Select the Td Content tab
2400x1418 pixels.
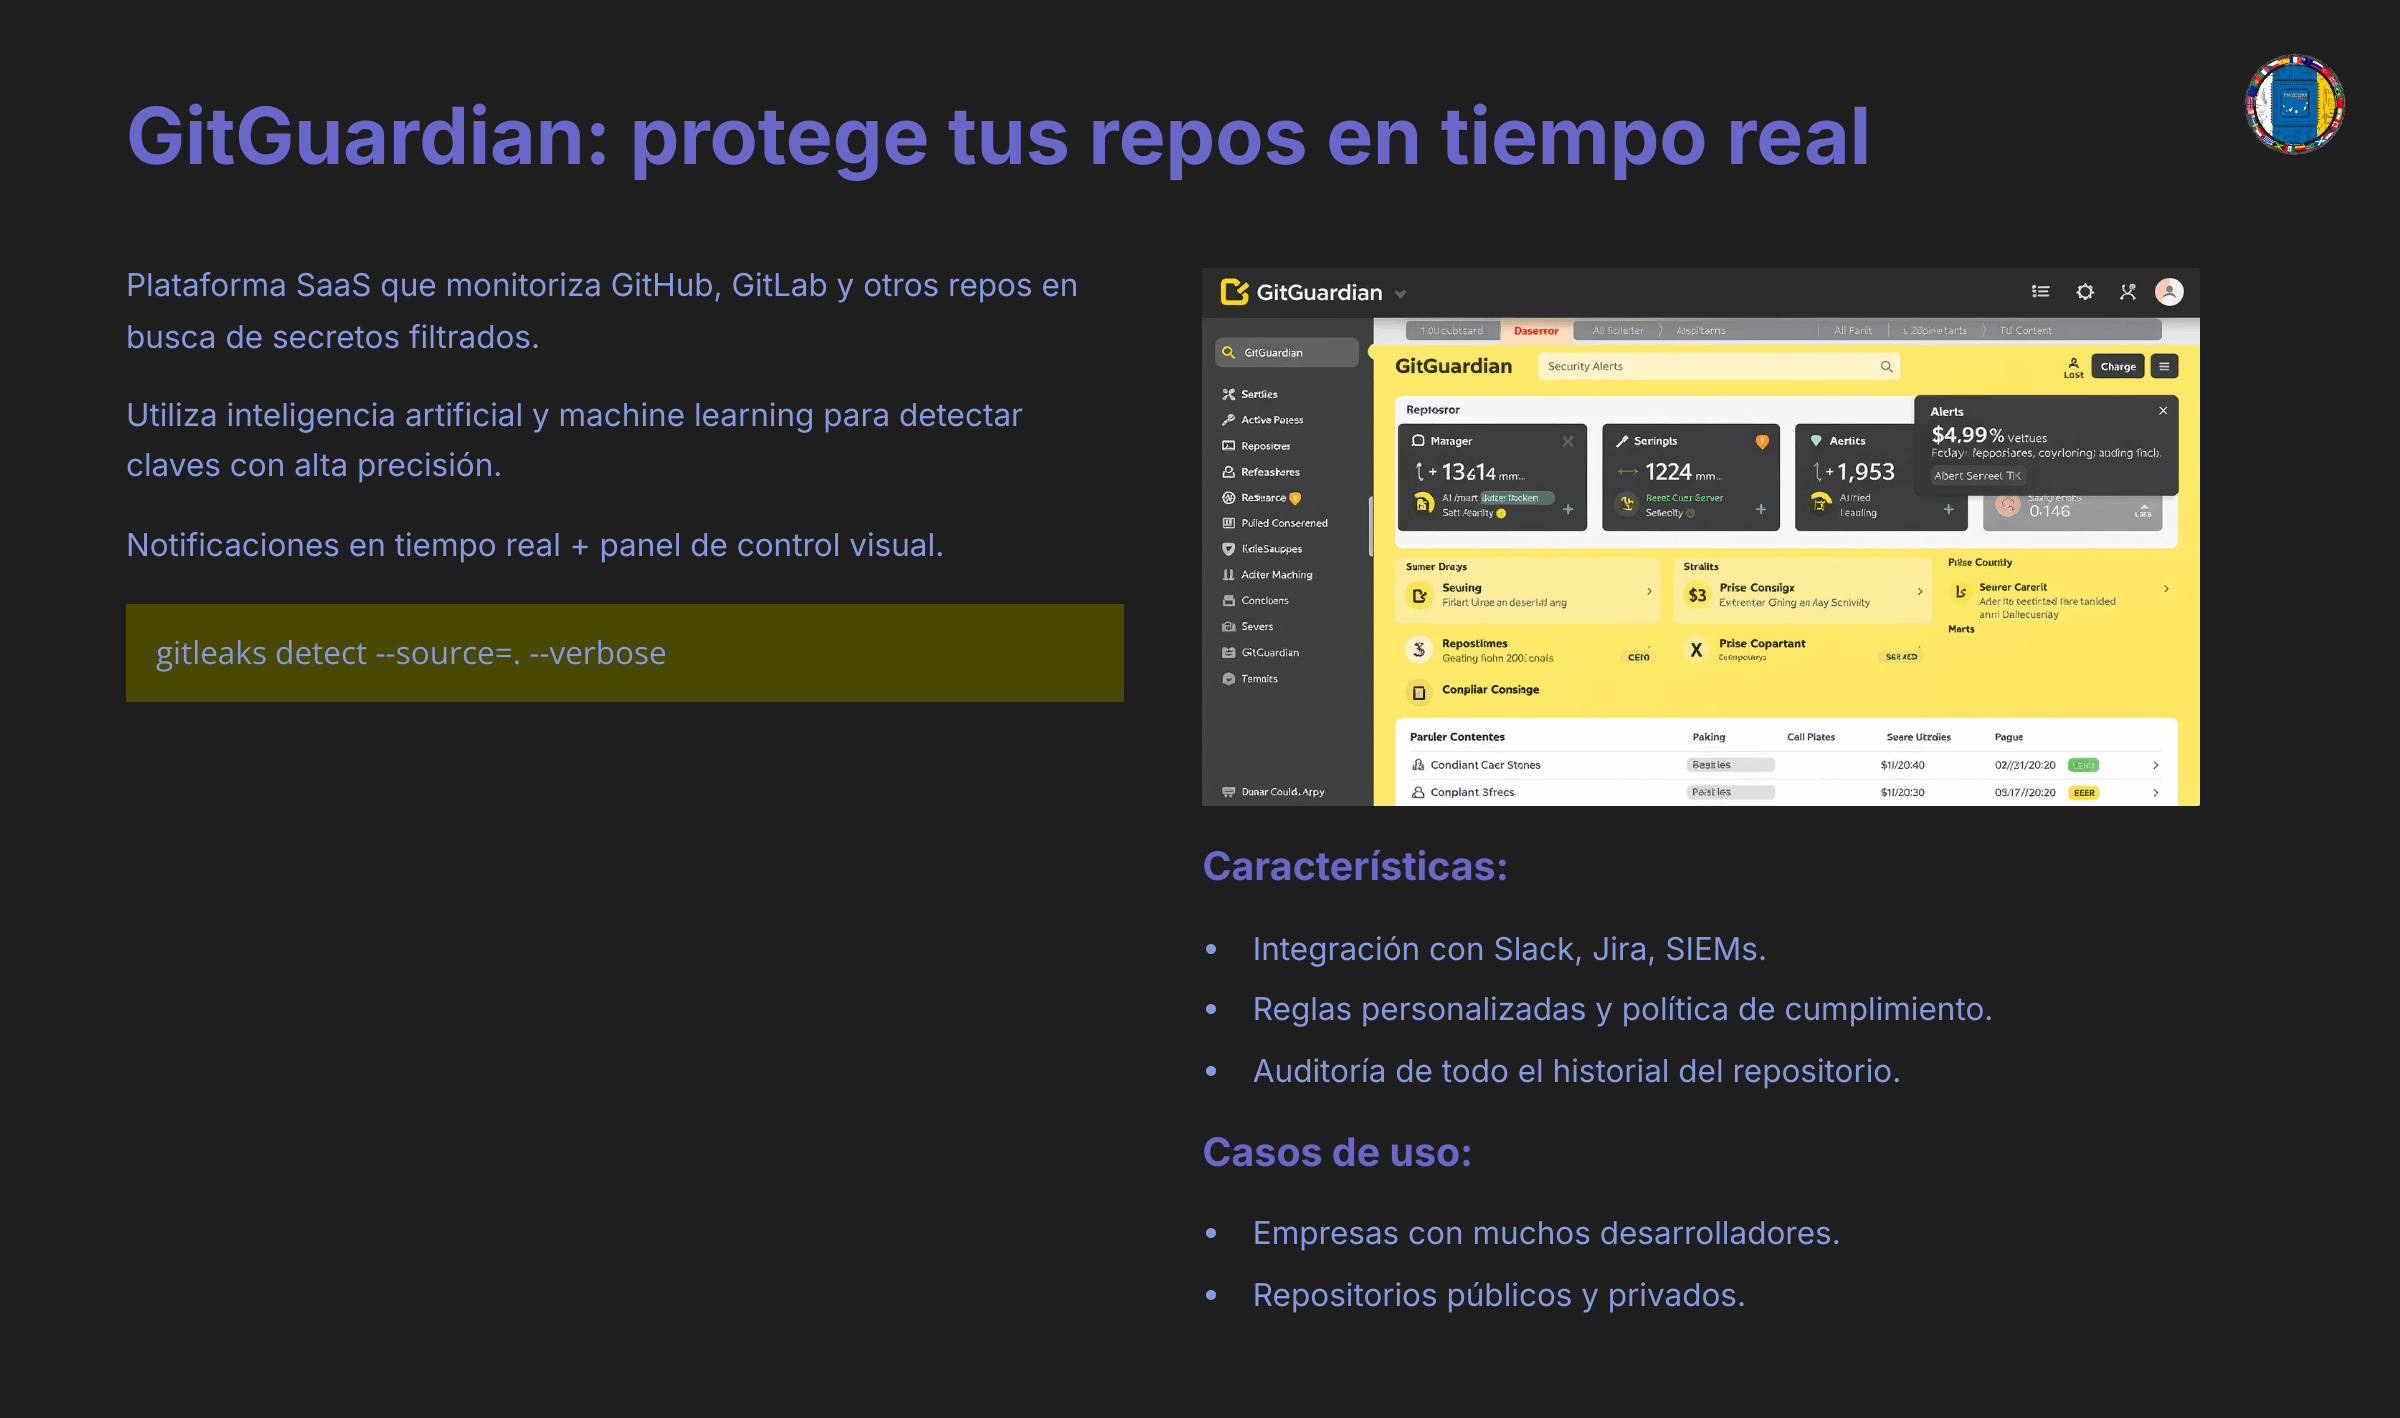(x=2026, y=331)
